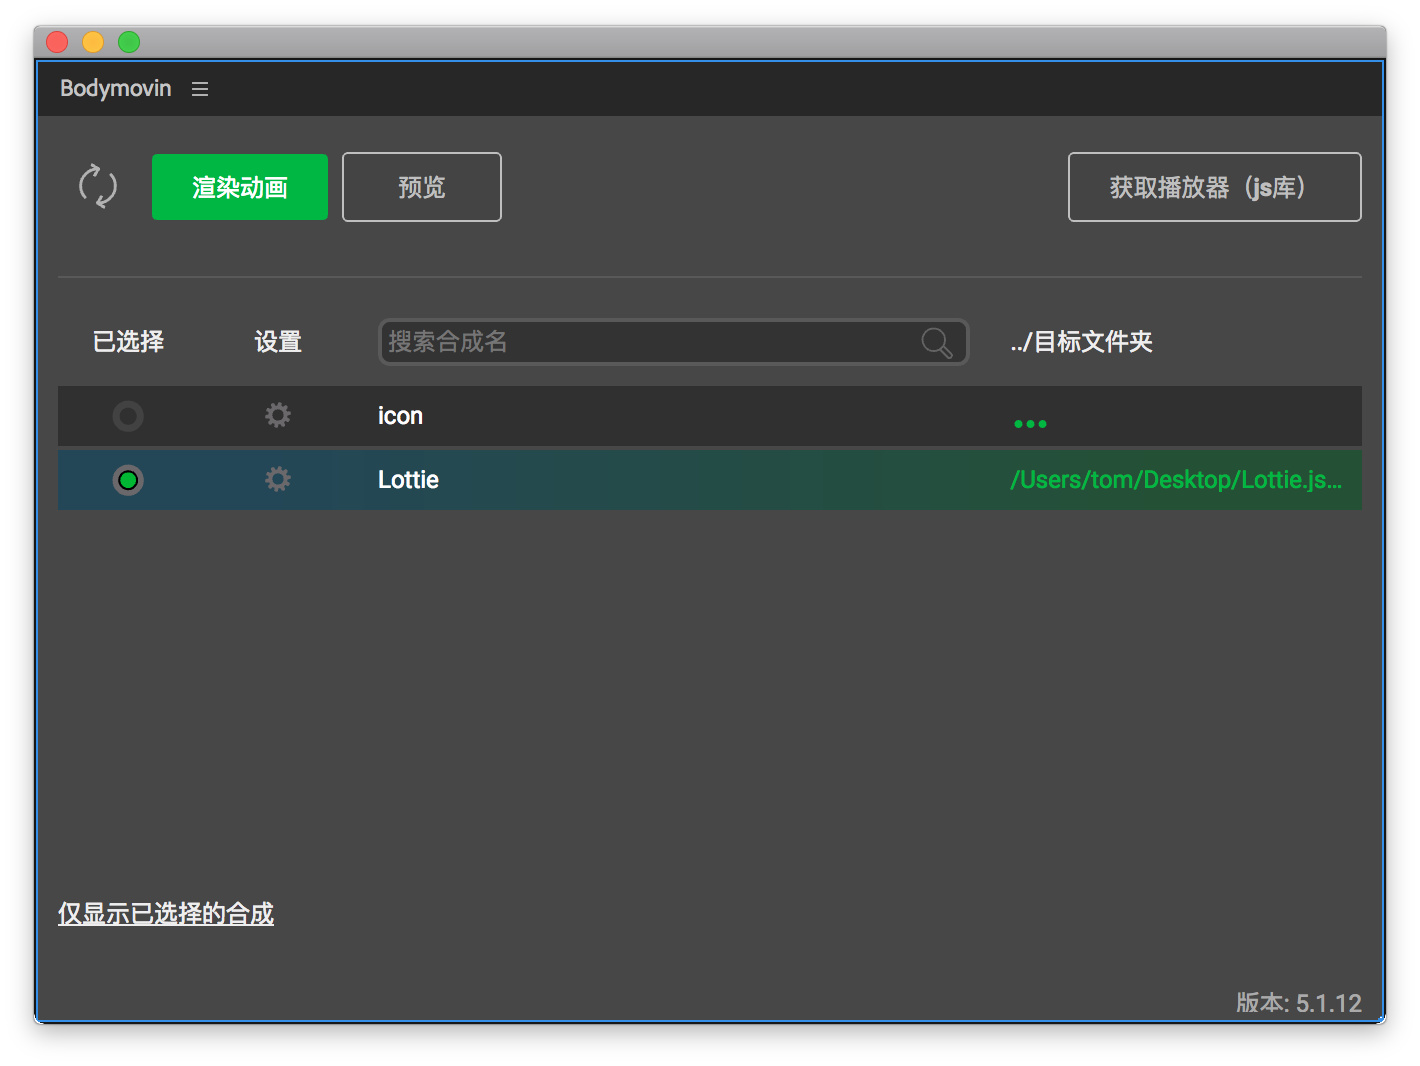1420x1066 pixels.
Task: Open settings gear for Lottie composition
Action: (278, 479)
